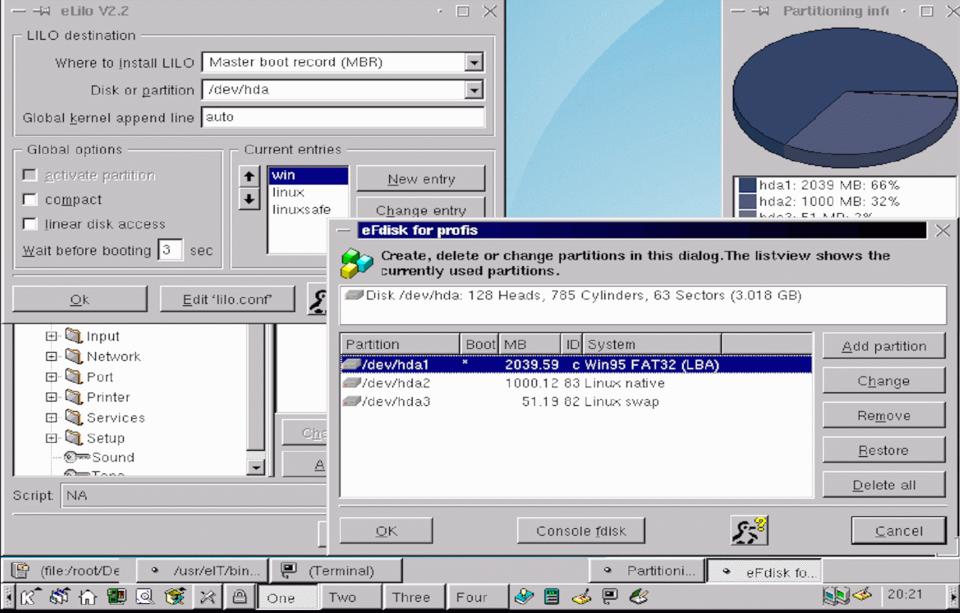The height and width of the screenshot is (613, 960).
Task: Toggle the linear disk access checkbox
Action: pyautogui.click(x=30, y=224)
